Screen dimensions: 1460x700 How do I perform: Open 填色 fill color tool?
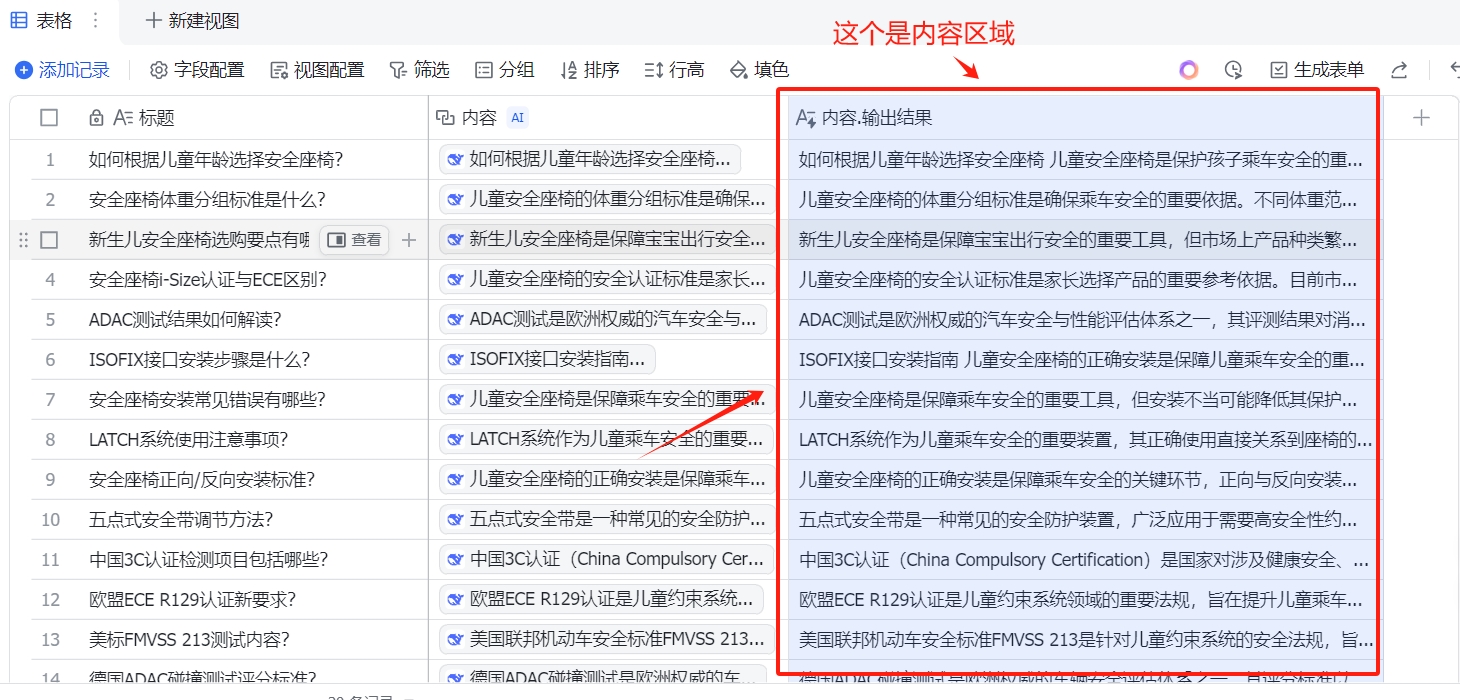point(760,70)
